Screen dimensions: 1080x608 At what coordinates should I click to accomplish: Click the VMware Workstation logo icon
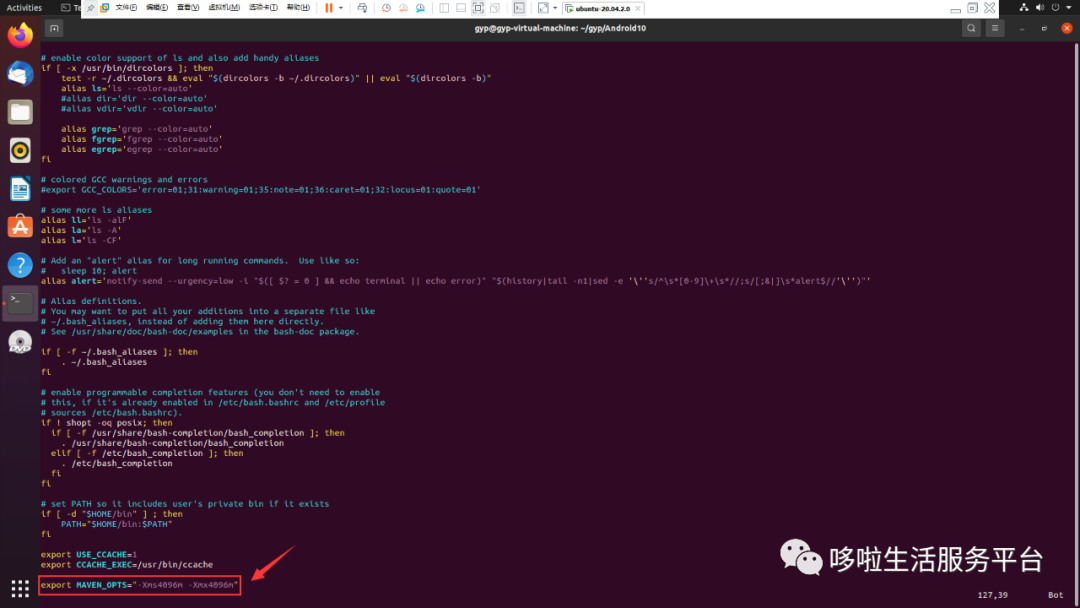105,8
